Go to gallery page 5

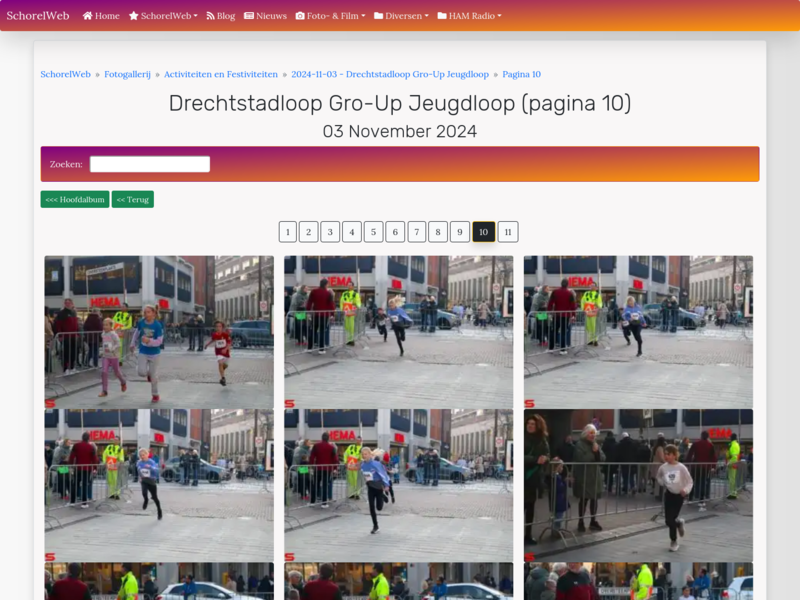click(373, 232)
